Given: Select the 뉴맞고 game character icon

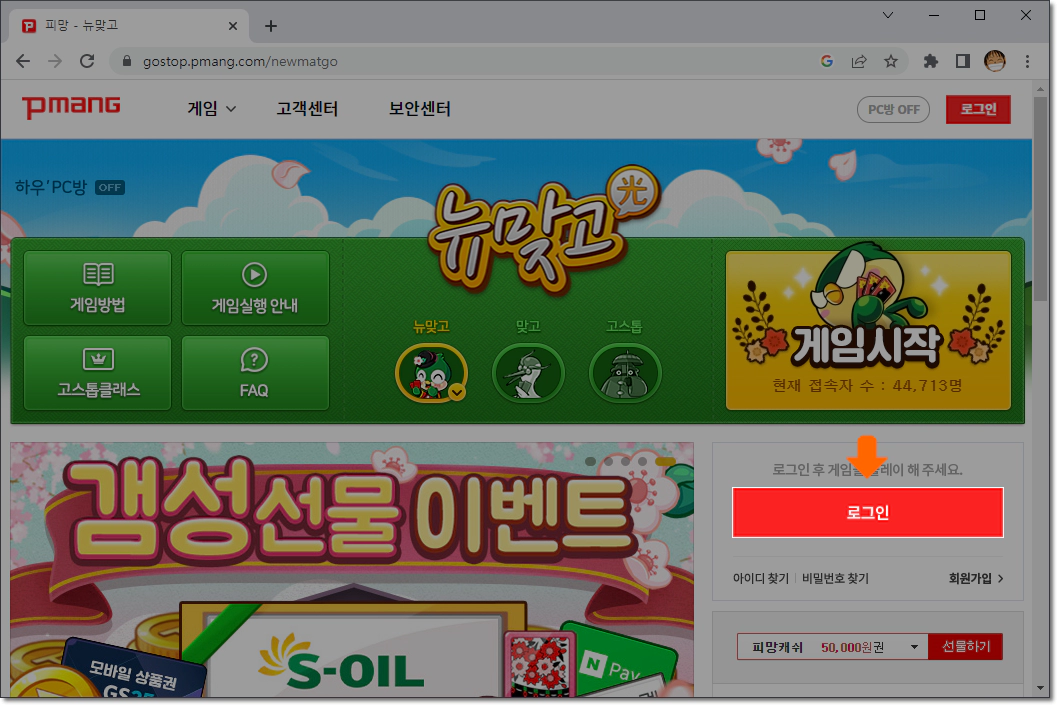Looking at the screenshot, I should click(431, 373).
